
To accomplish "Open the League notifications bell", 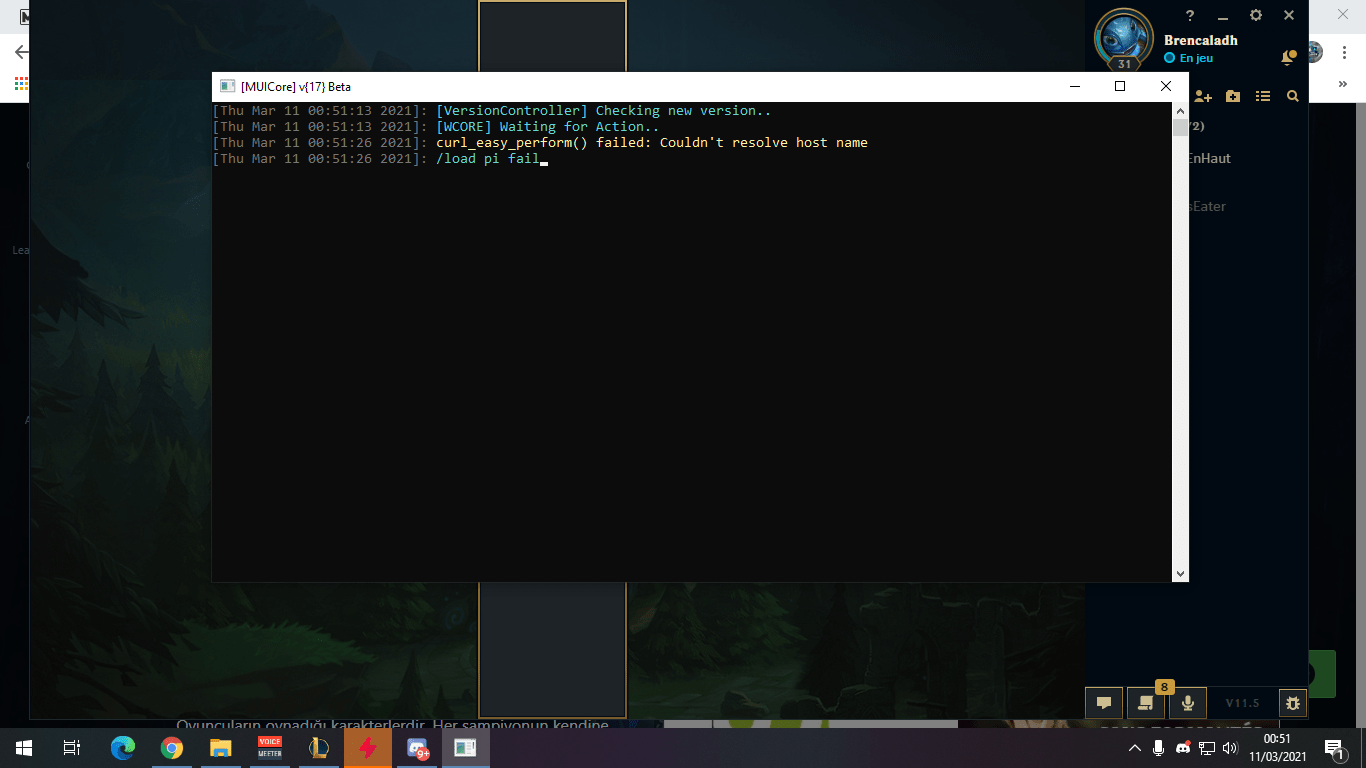I will click(1289, 58).
